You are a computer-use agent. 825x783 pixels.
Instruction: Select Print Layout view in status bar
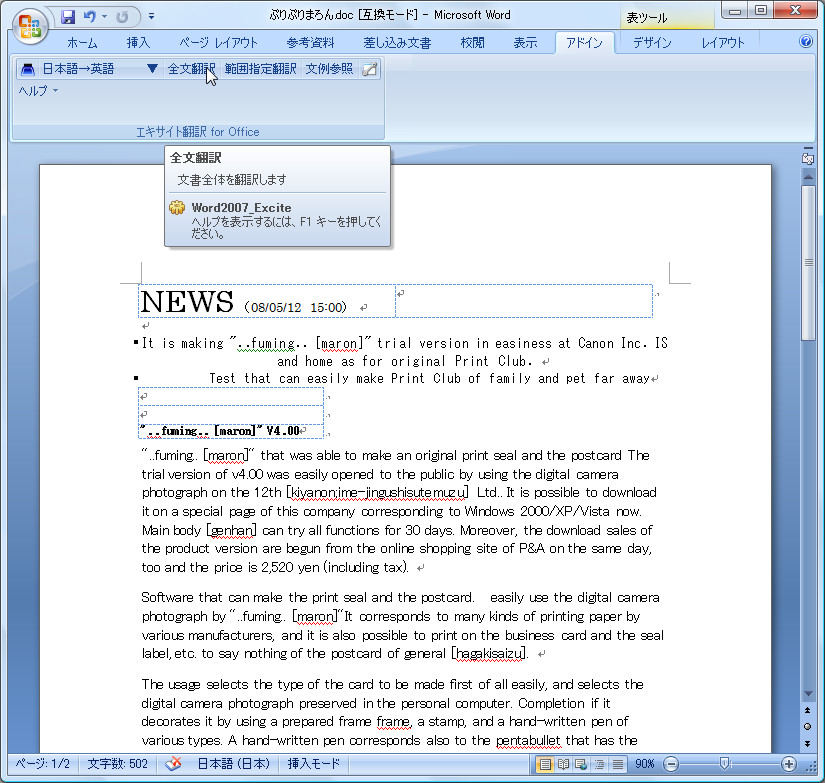click(x=546, y=764)
